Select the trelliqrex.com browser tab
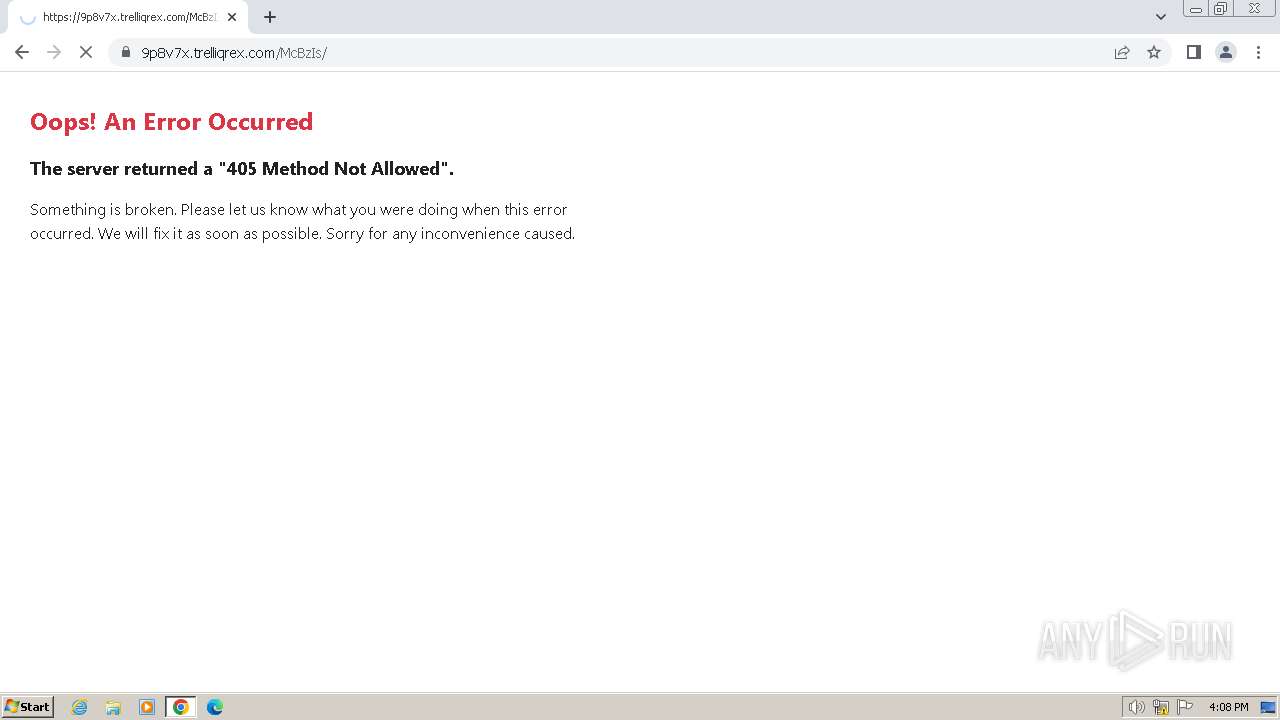The image size is (1280, 720). (128, 17)
